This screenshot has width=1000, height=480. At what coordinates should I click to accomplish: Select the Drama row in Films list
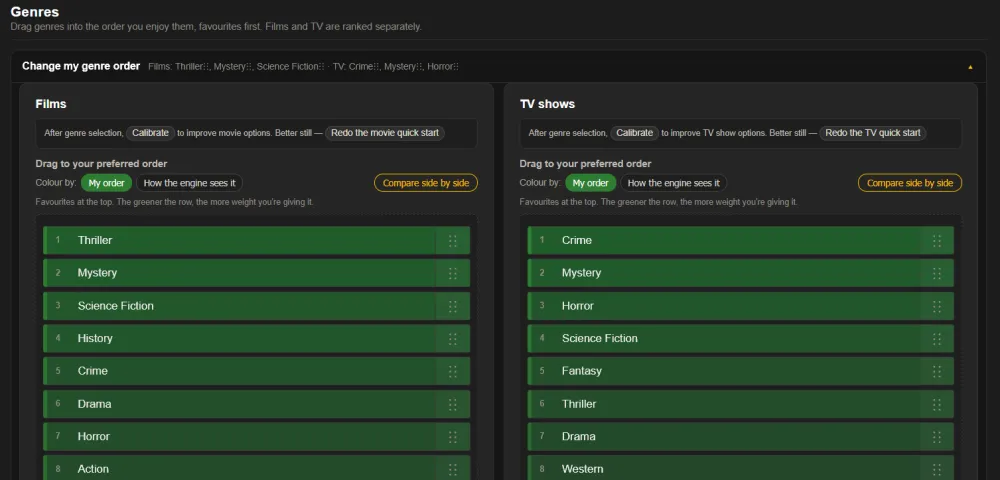click(256, 404)
